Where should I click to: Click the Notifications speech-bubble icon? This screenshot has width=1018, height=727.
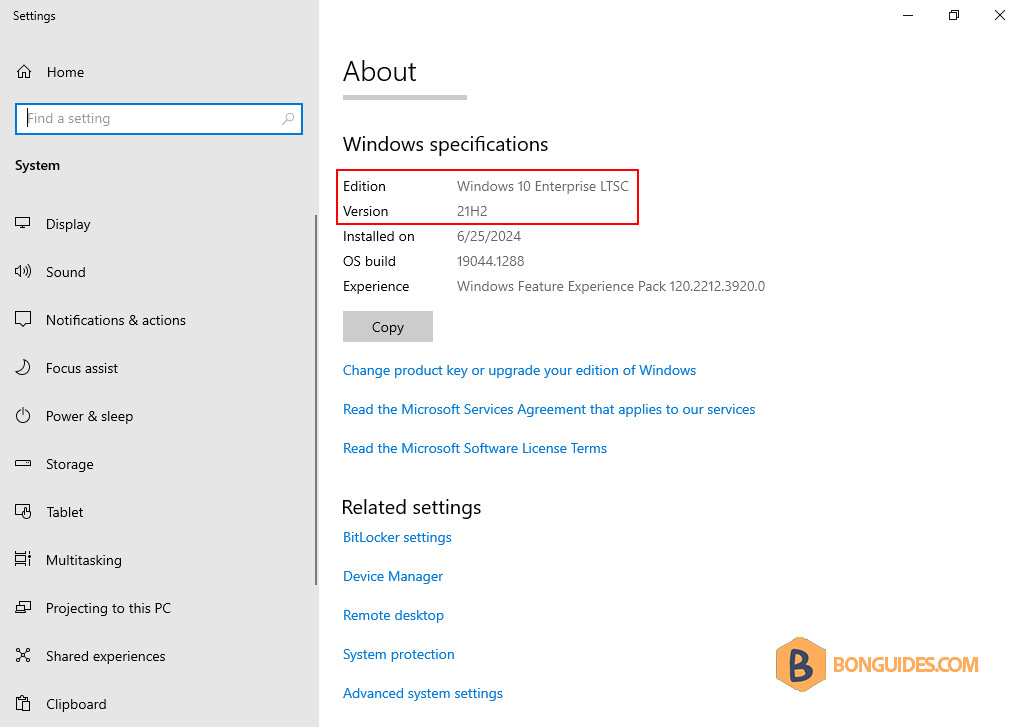click(23, 319)
